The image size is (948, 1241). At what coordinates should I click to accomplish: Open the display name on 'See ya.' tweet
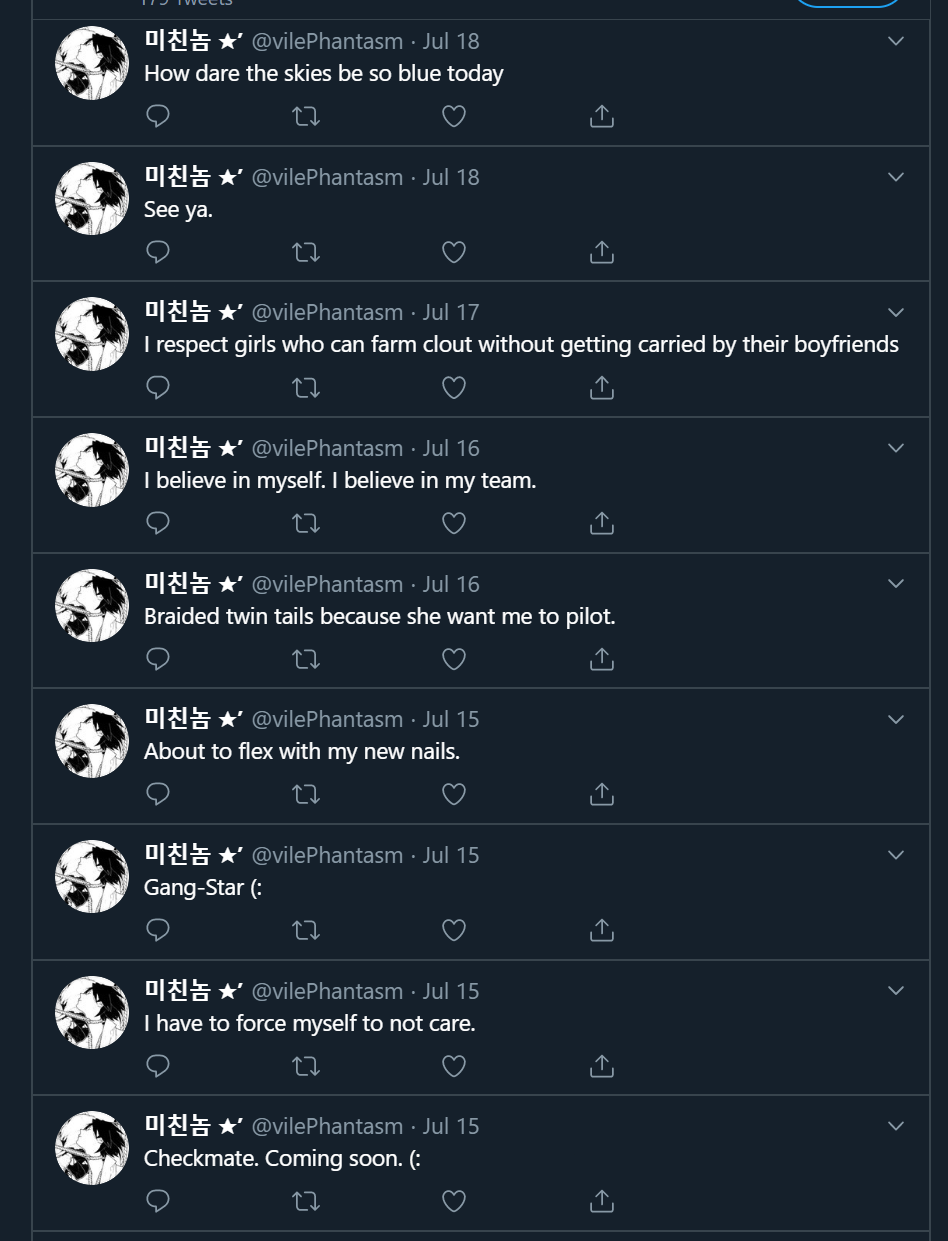coord(194,177)
